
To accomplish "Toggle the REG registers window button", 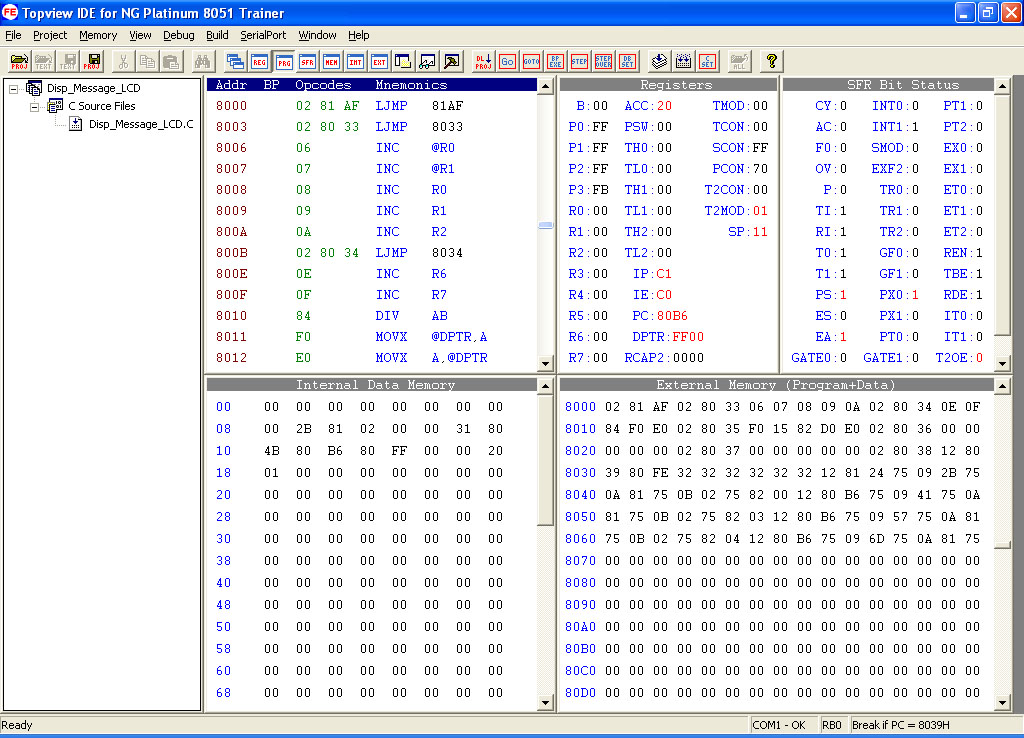I will [x=259, y=61].
